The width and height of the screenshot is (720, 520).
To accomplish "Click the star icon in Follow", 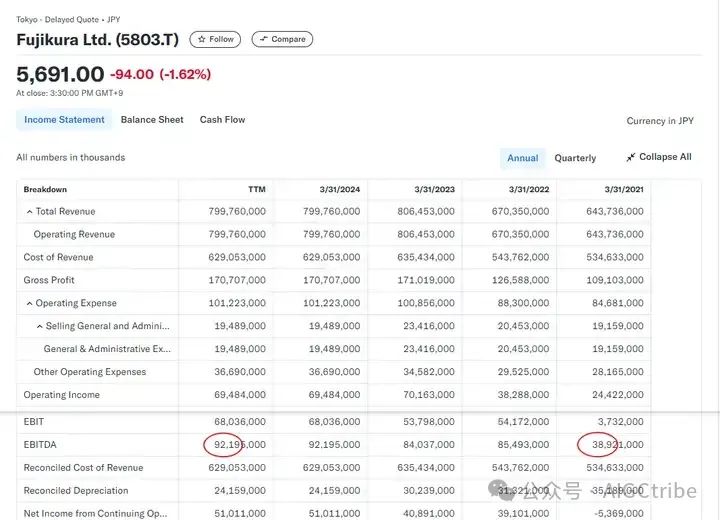I will coord(202,40).
